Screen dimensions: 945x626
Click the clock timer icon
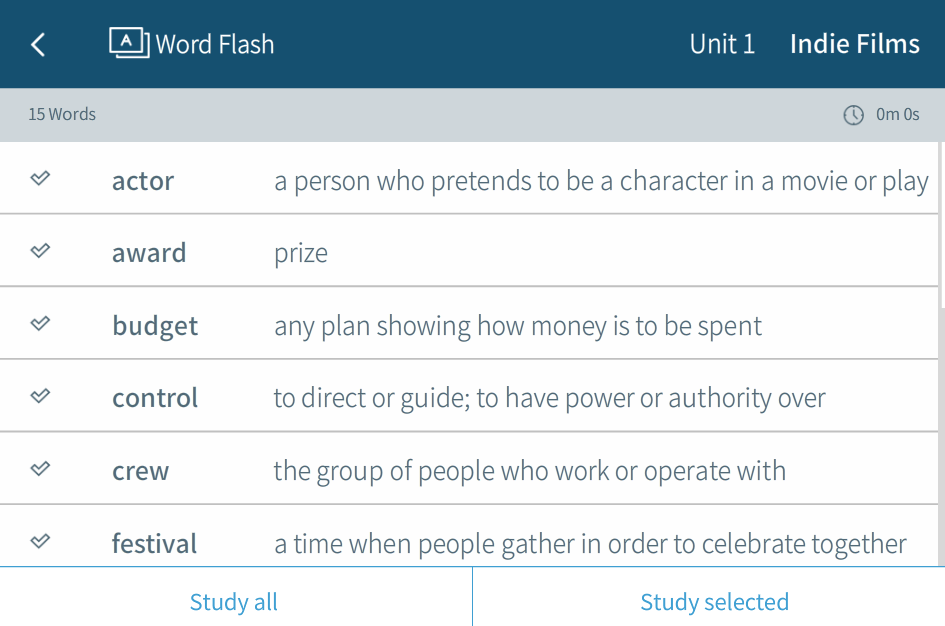tap(853, 115)
